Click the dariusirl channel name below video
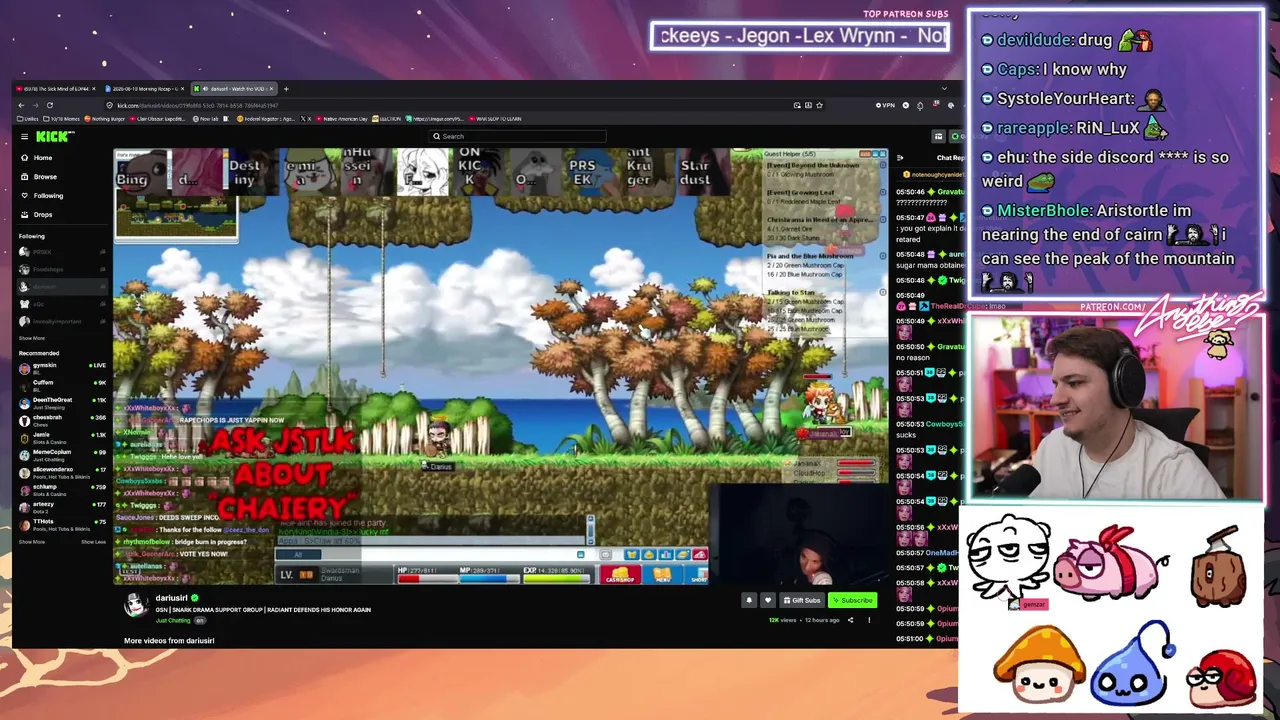 (171, 598)
